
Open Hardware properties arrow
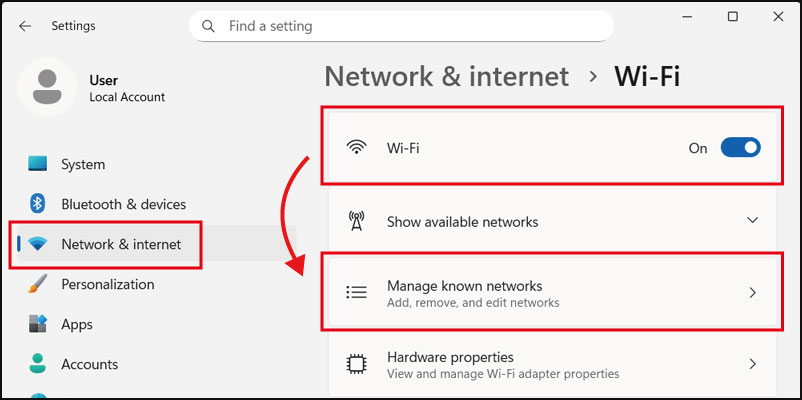coord(753,364)
